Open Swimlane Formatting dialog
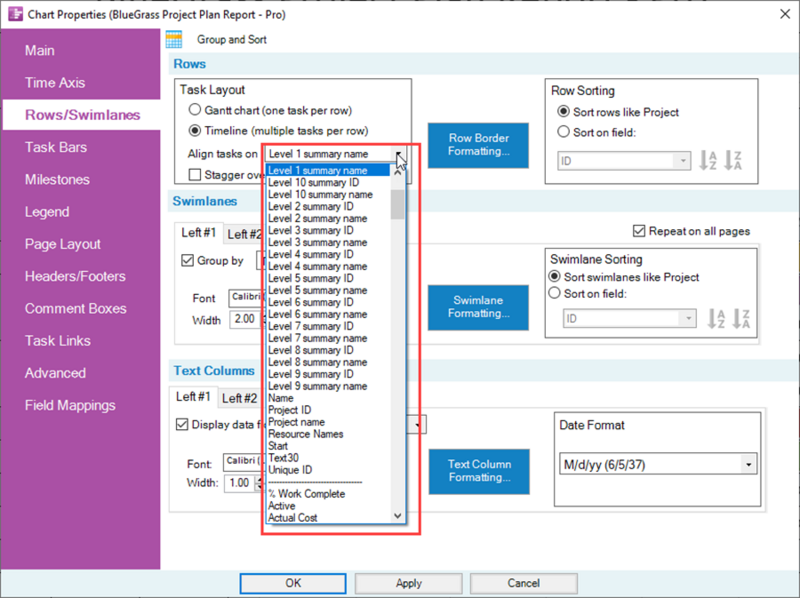Screen dimensions: 800x598 478,307
